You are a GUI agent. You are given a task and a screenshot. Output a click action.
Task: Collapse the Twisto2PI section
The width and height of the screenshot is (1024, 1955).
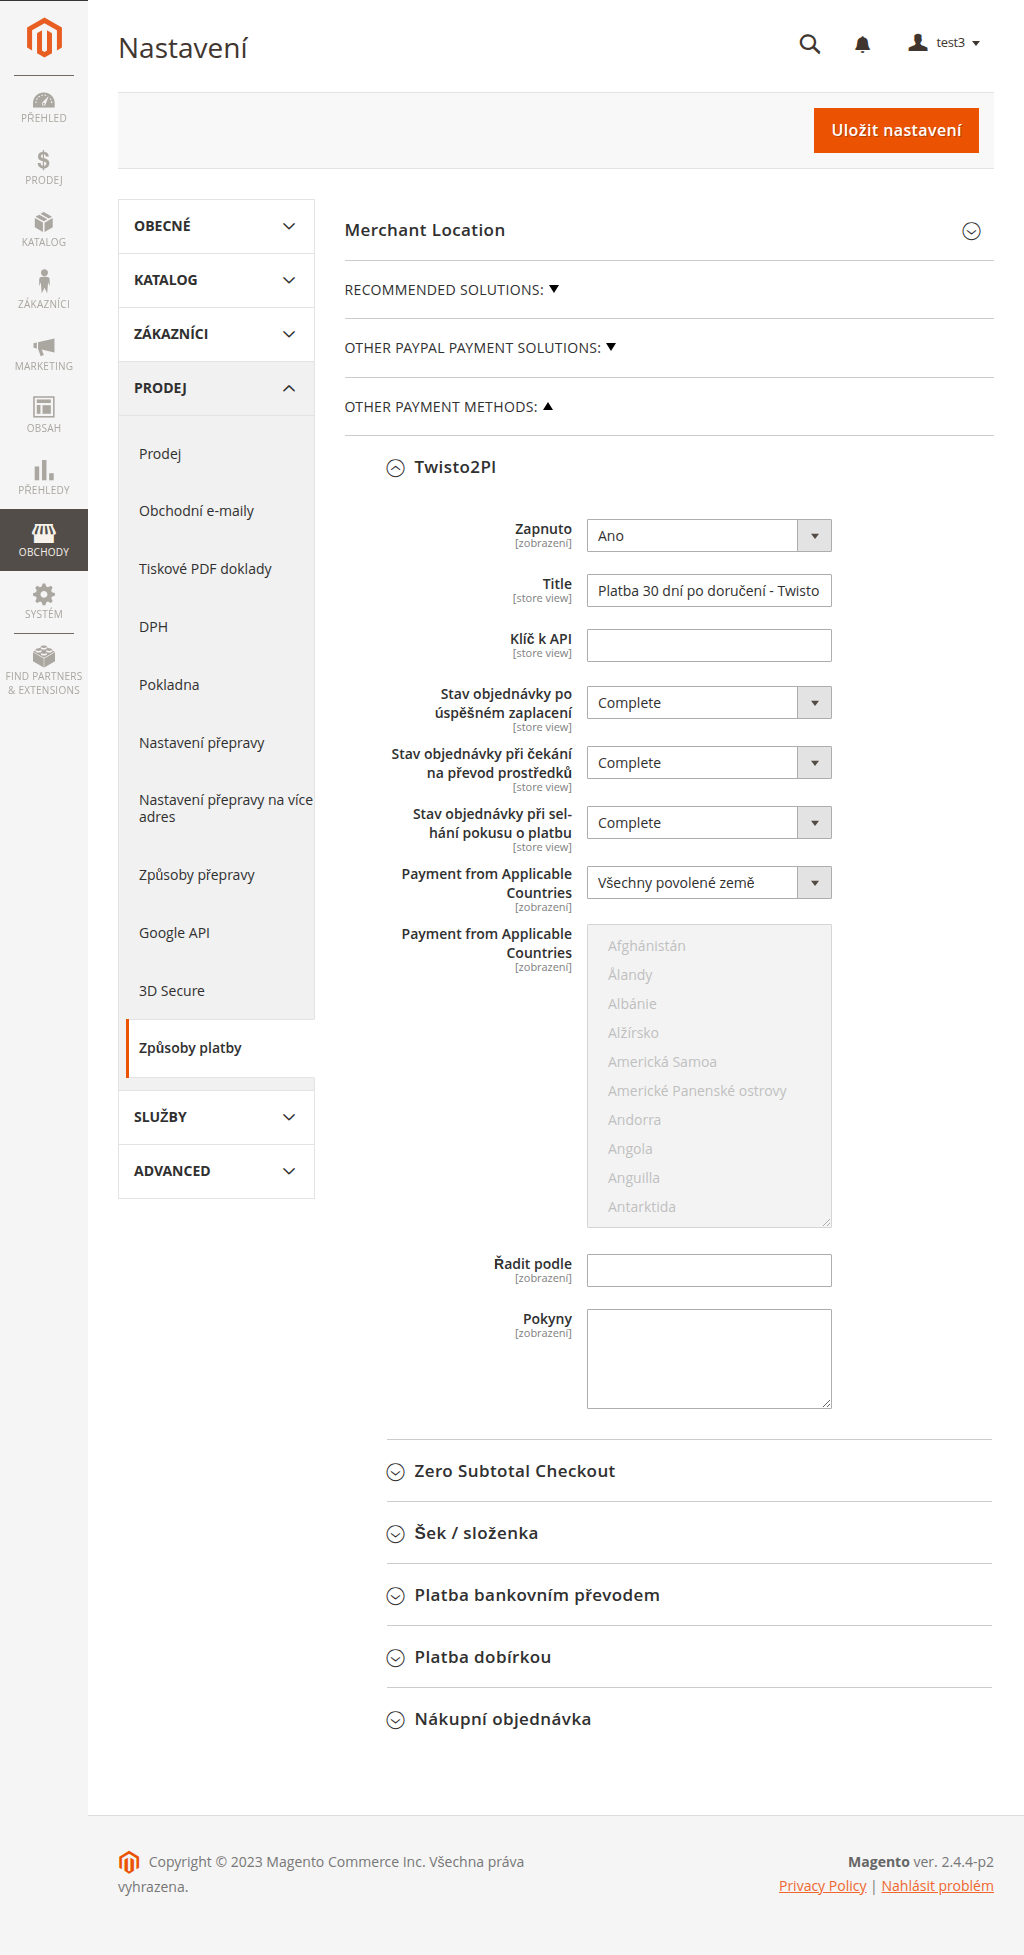(396, 468)
